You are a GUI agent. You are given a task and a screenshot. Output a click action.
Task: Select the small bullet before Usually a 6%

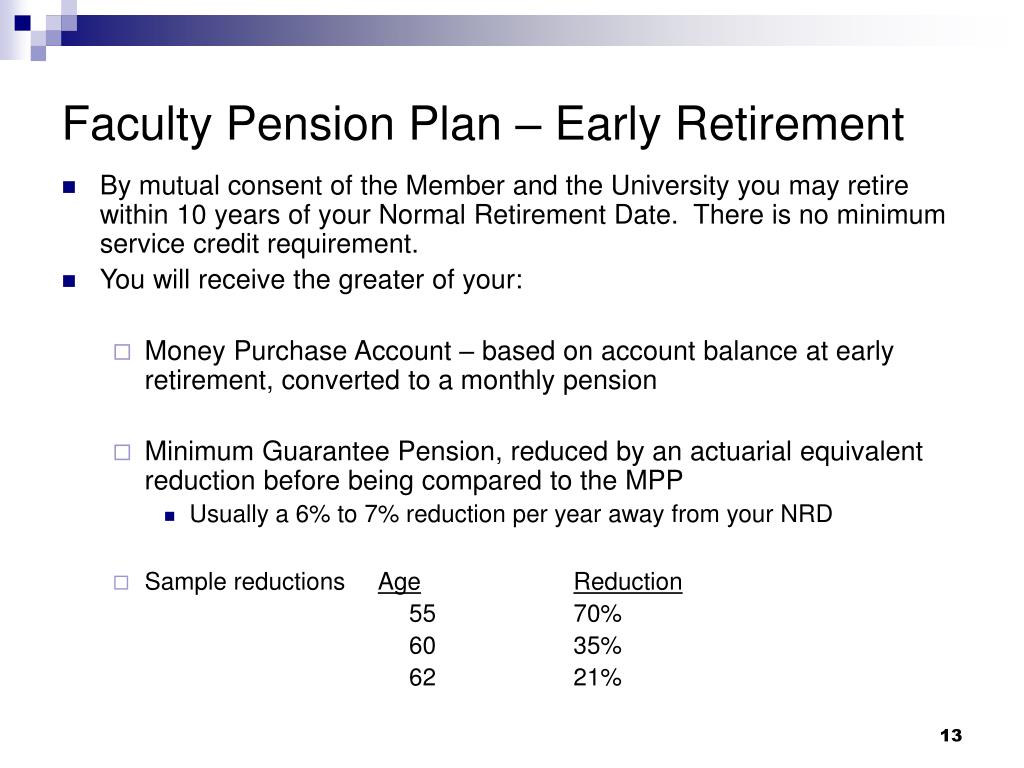170,516
